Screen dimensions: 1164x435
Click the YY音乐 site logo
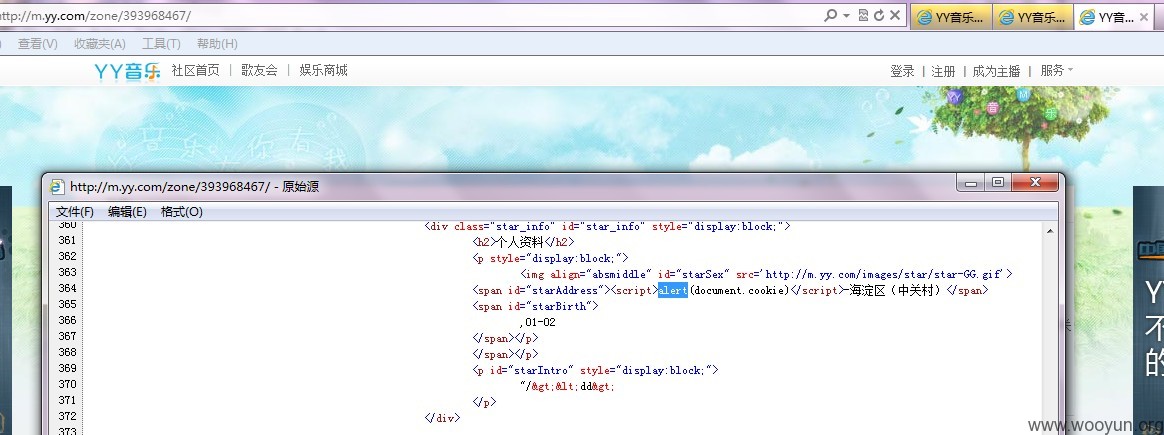point(127,71)
